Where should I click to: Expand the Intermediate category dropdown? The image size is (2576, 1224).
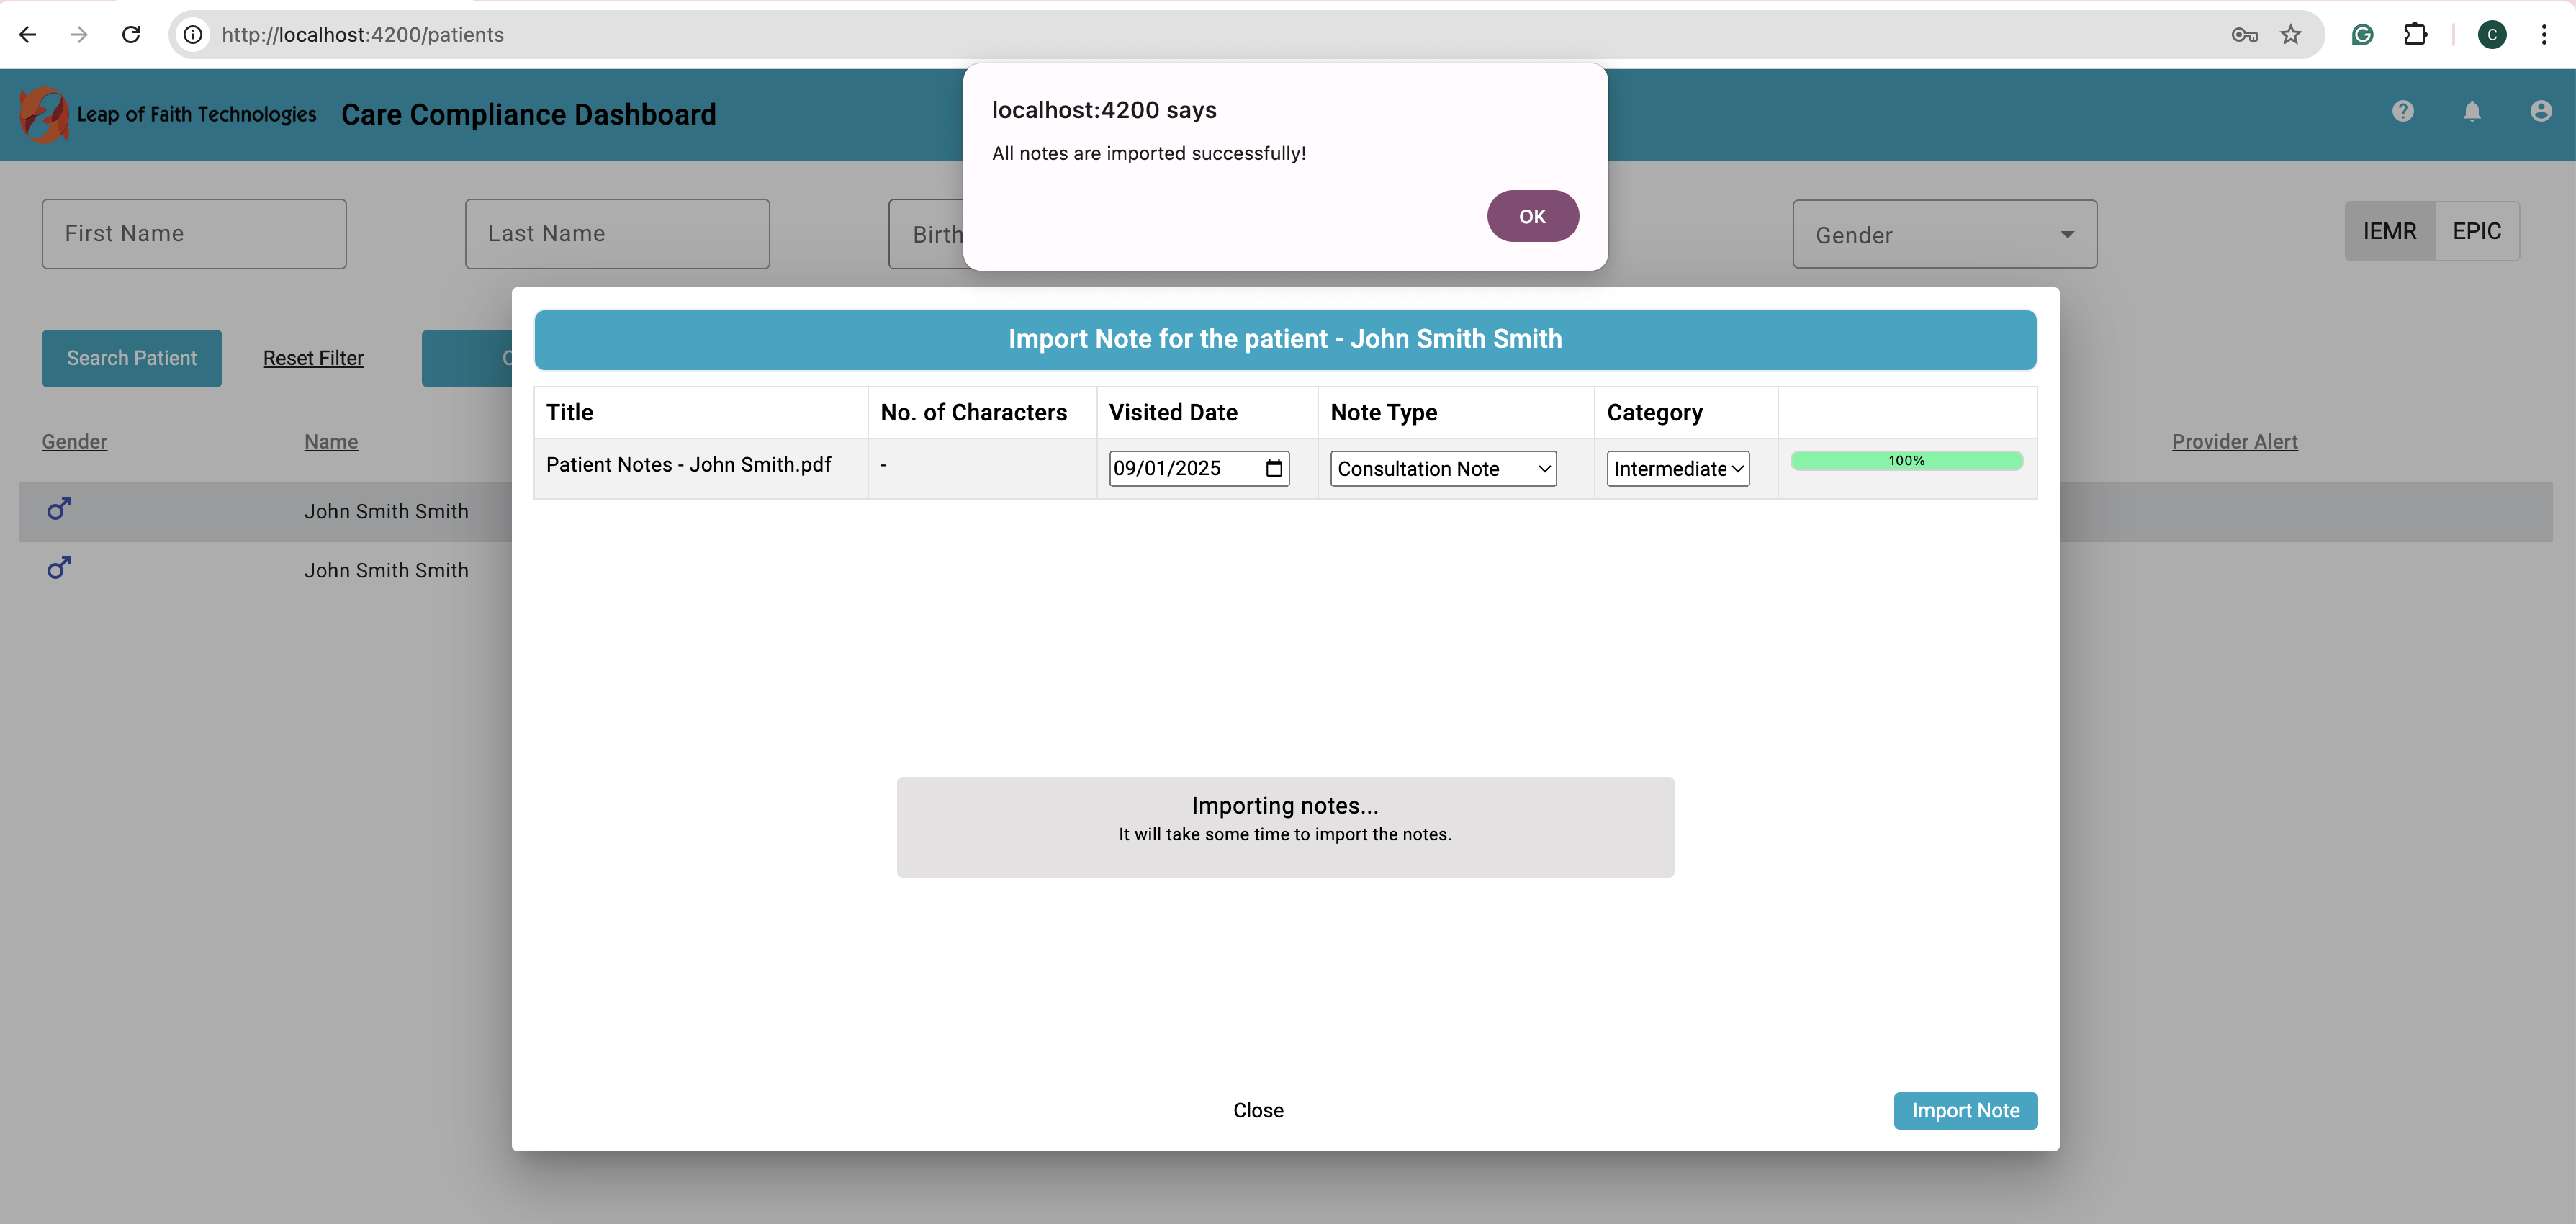[1677, 469]
